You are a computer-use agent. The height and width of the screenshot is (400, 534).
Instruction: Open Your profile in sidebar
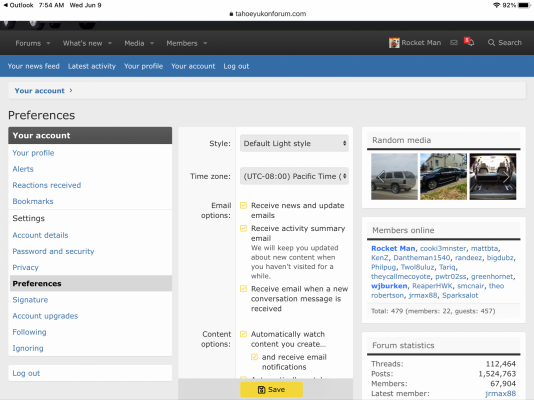[x=33, y=153]
